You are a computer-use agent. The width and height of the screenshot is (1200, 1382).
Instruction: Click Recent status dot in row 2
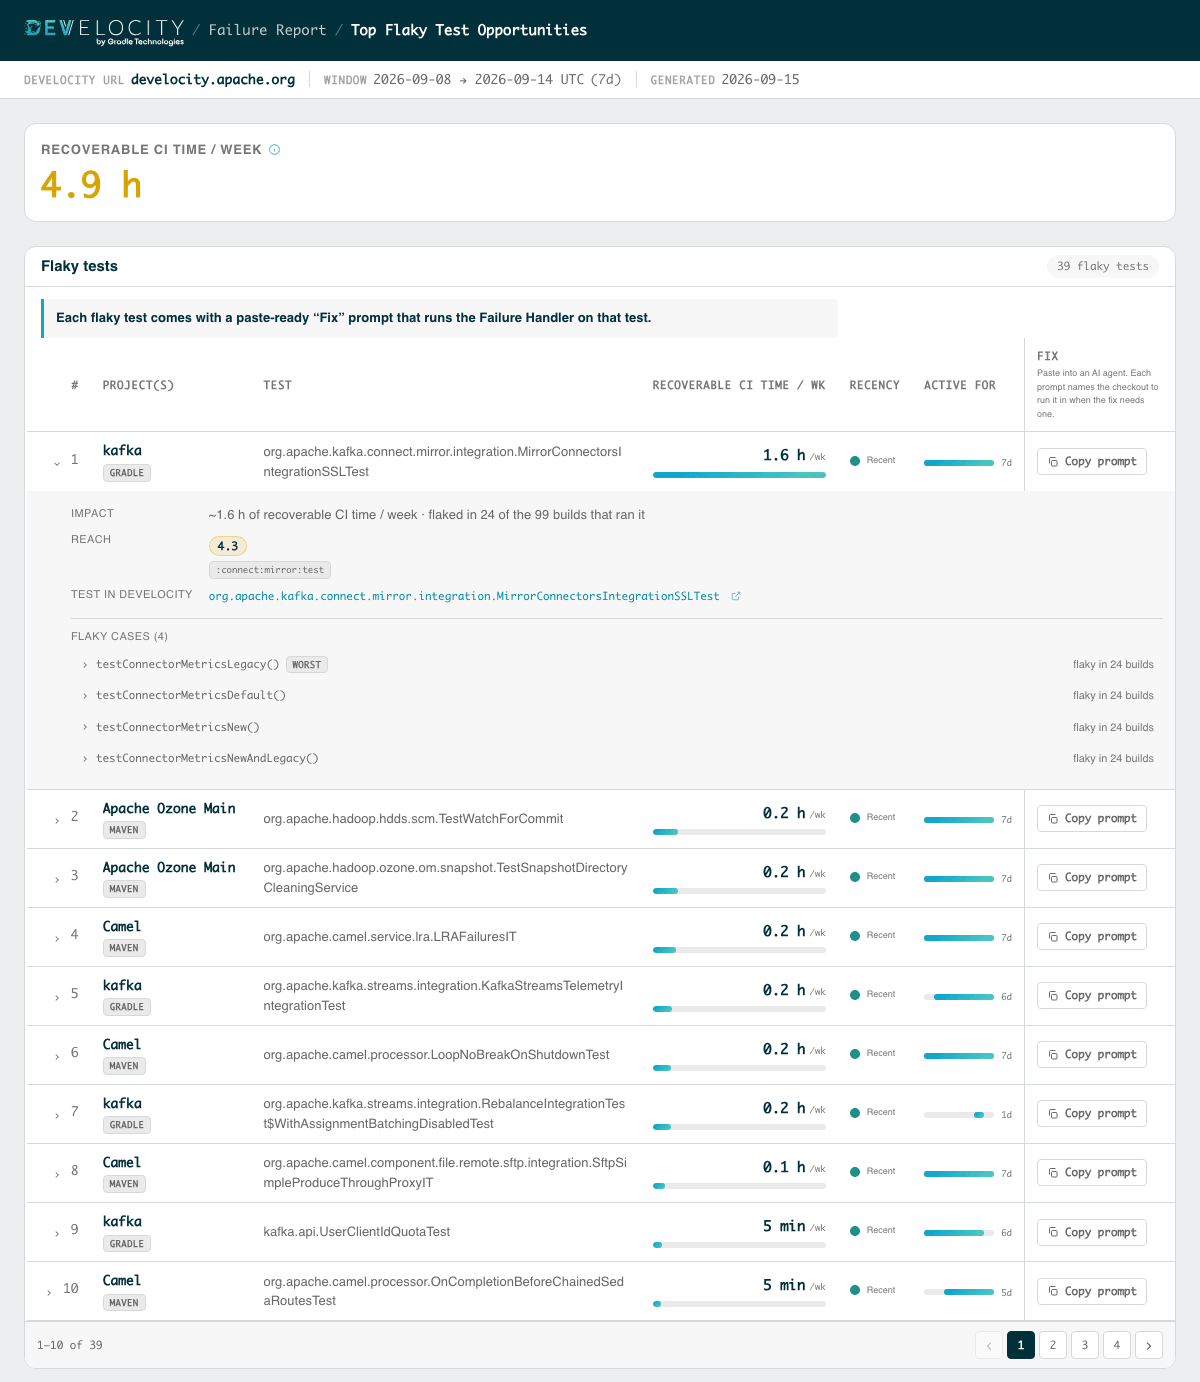(x=855, y=818)
